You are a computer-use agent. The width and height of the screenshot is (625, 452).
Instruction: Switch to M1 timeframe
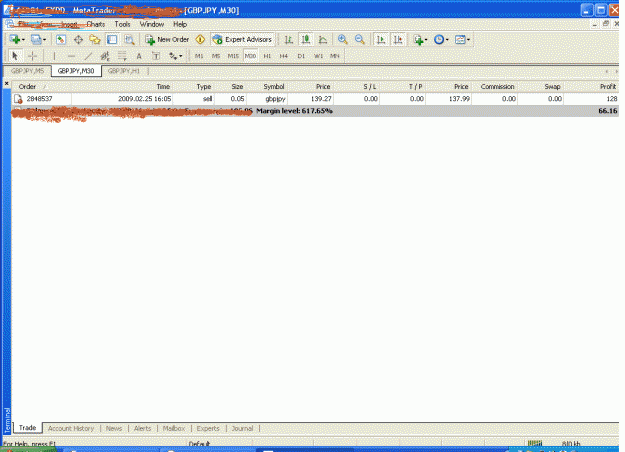(x=199, y=56)
